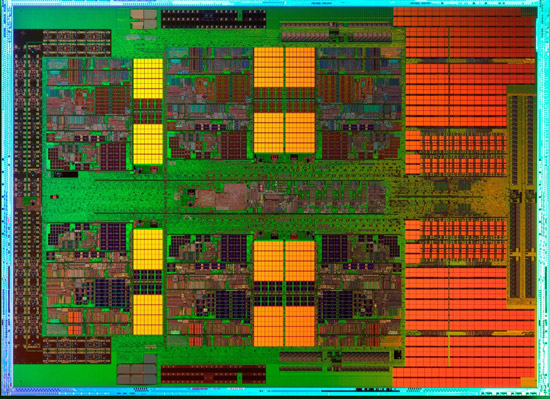Click the gray squares cluster along bottom edge
Viewport: 550px width, 399px height.
[137, 374]
